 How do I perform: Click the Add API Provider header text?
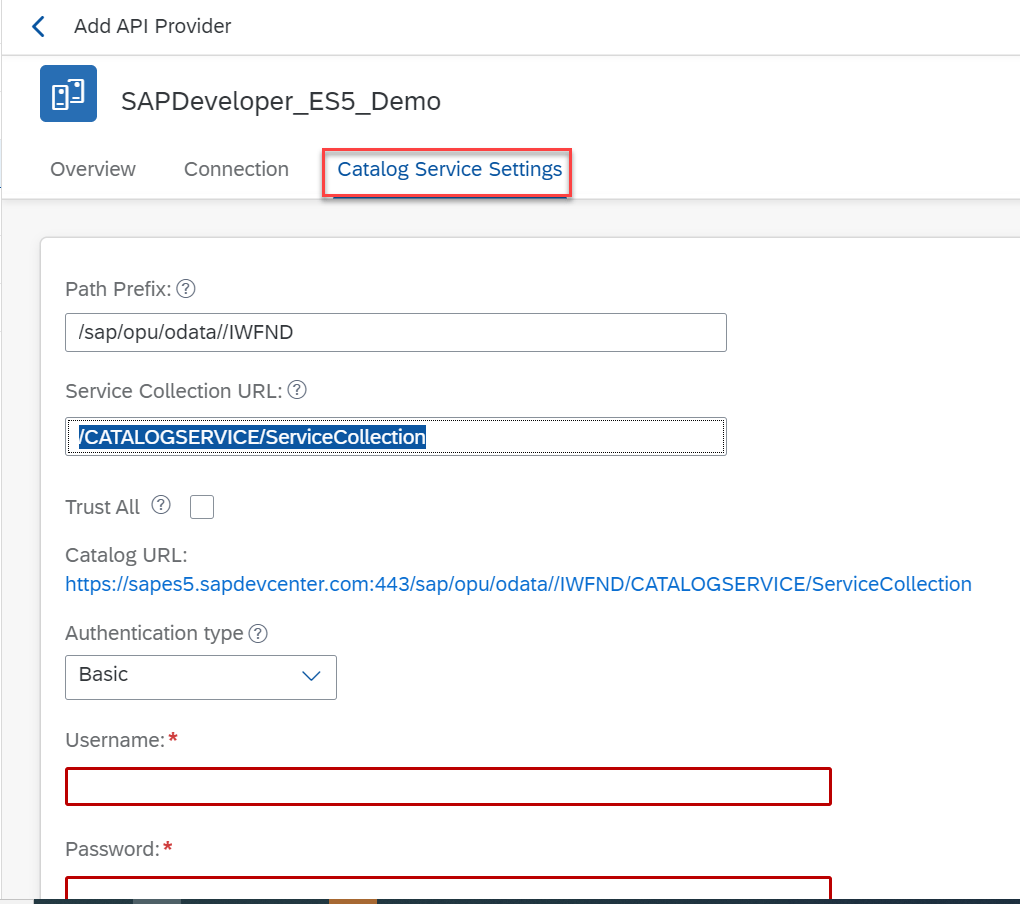point(152,27)
